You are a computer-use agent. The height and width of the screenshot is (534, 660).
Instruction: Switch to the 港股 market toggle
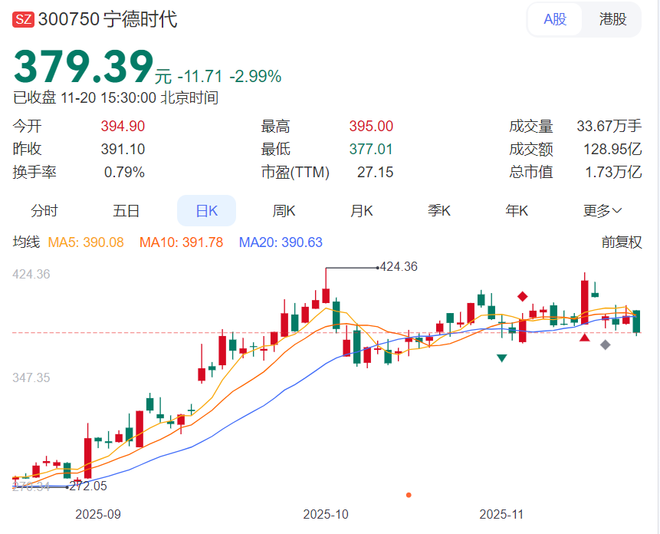(613, 19)
